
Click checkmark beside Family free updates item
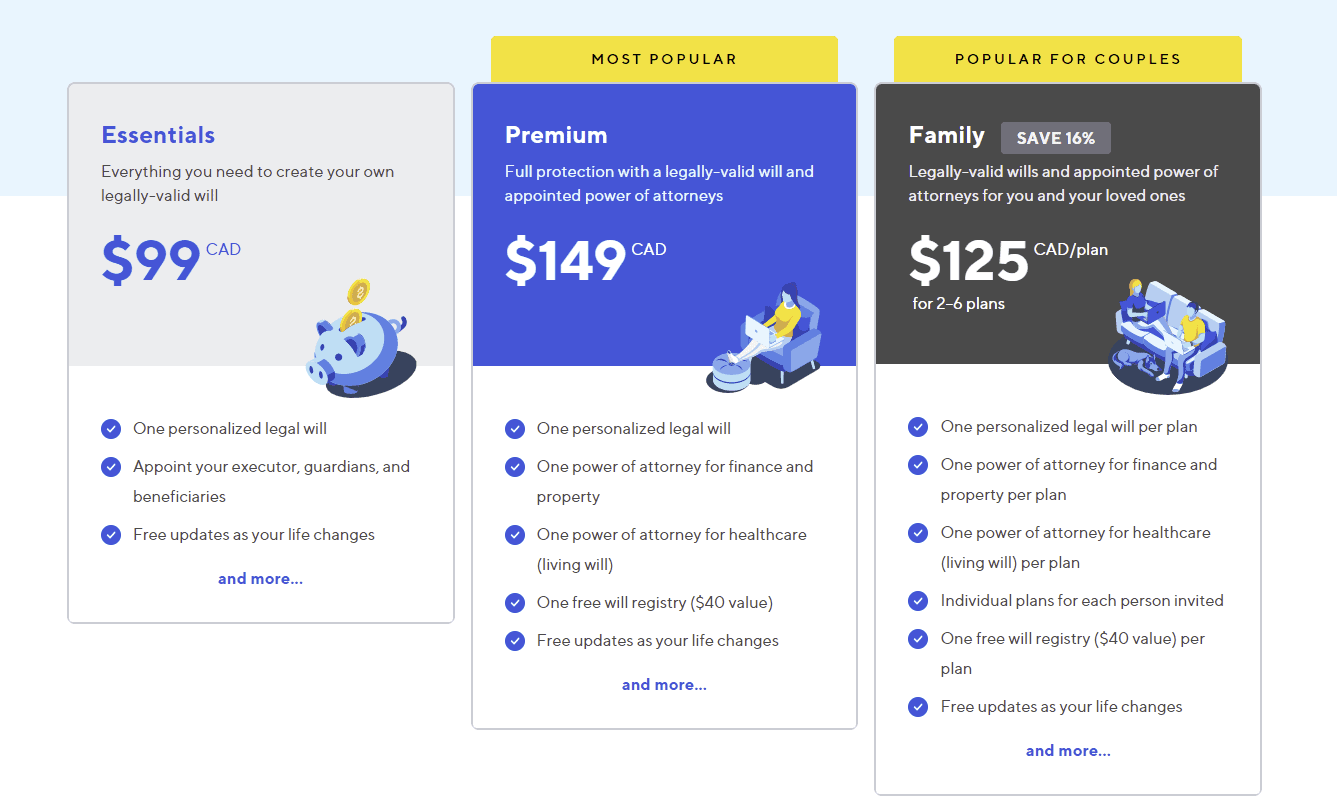(x=918, y=707)
